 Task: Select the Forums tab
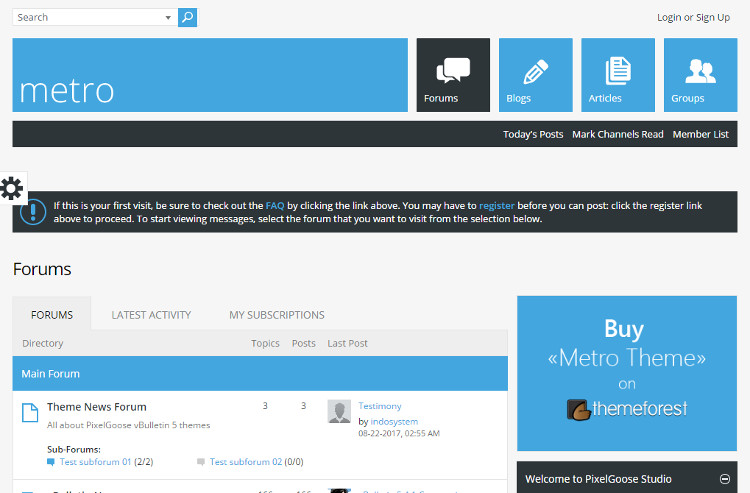click(x=52, y=315)
